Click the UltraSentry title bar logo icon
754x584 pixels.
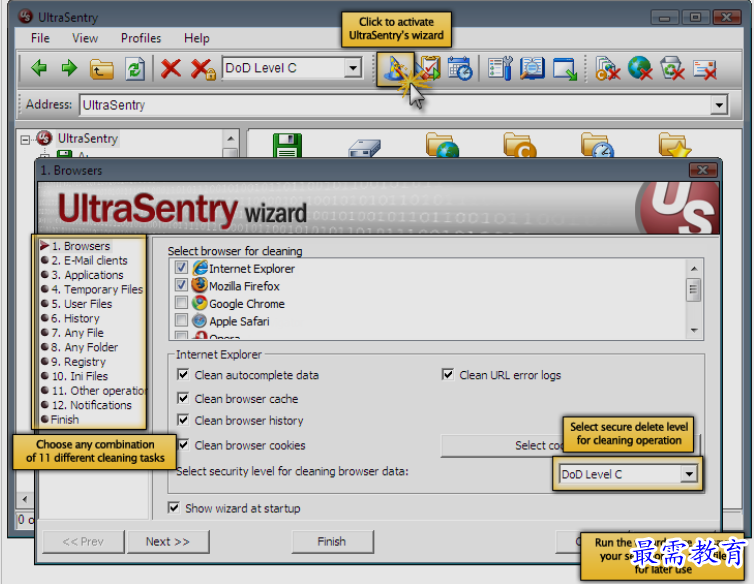(x=25, y=16)
